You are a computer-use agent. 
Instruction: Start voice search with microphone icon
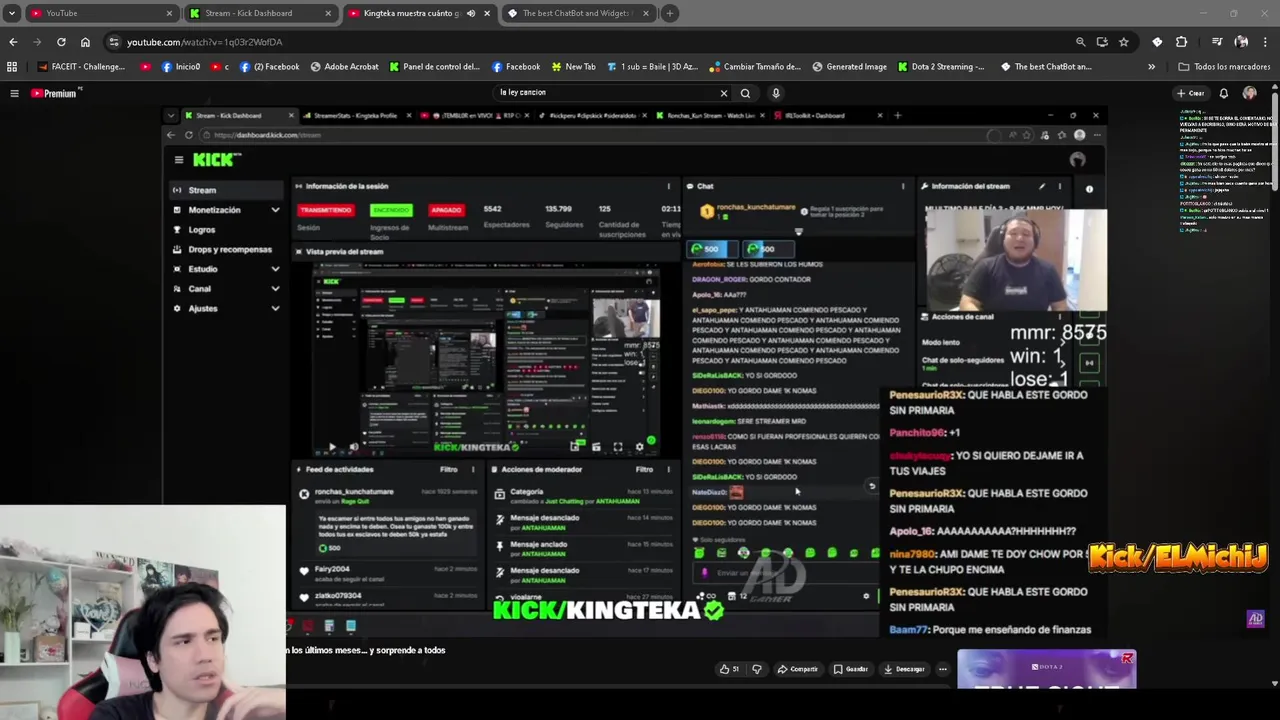775,93
